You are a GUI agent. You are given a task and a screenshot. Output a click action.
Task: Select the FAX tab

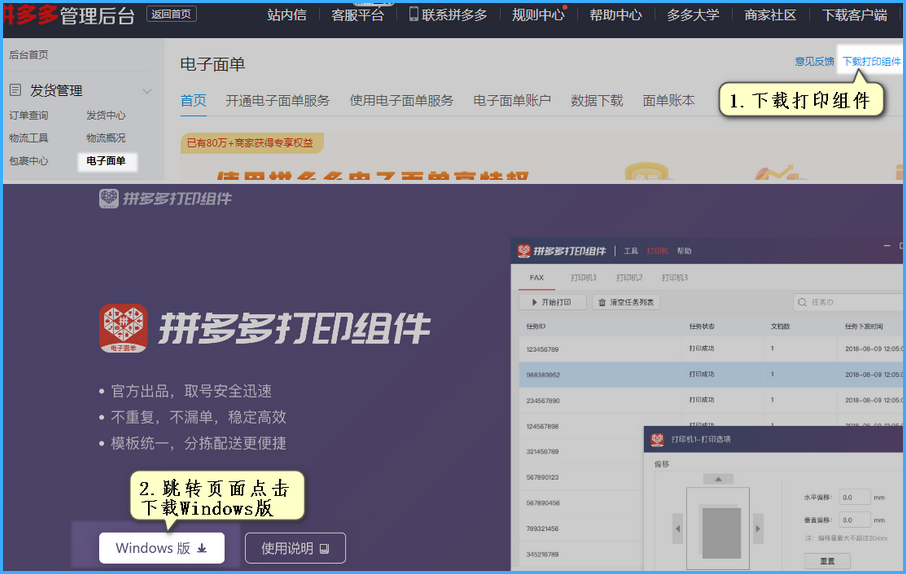pyautogui.click(x=537, y=277)
